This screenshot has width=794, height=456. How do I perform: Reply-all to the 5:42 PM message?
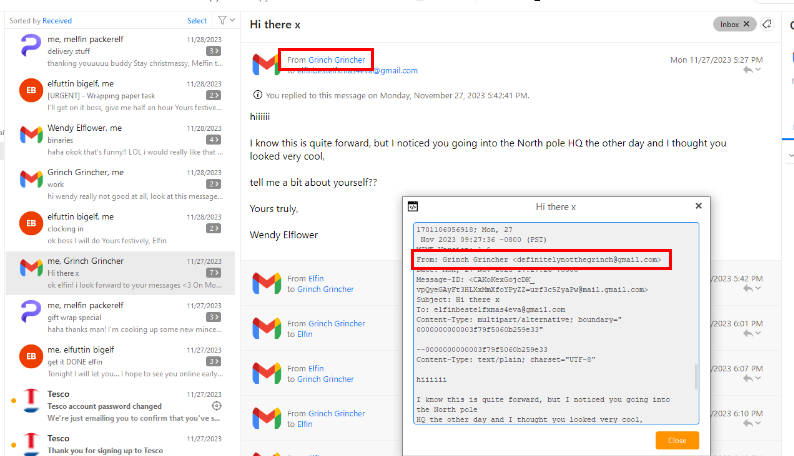point(747,288)
